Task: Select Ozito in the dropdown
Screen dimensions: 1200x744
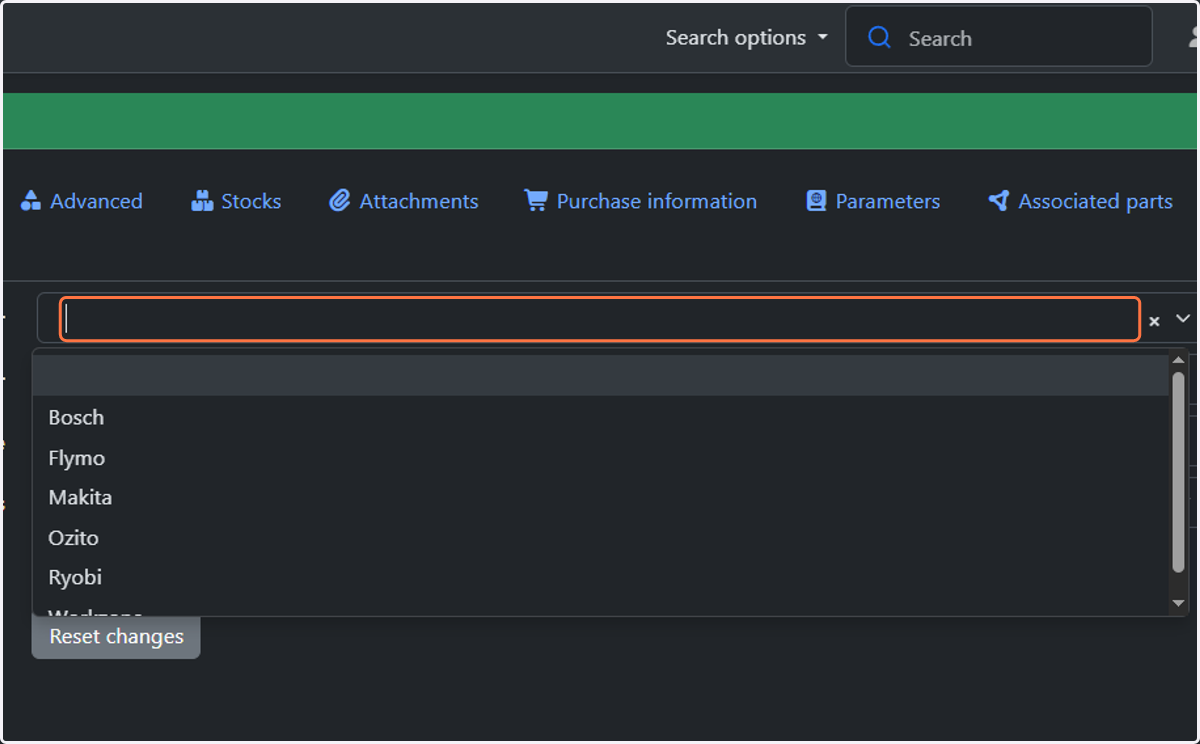Action: (600, 537)
